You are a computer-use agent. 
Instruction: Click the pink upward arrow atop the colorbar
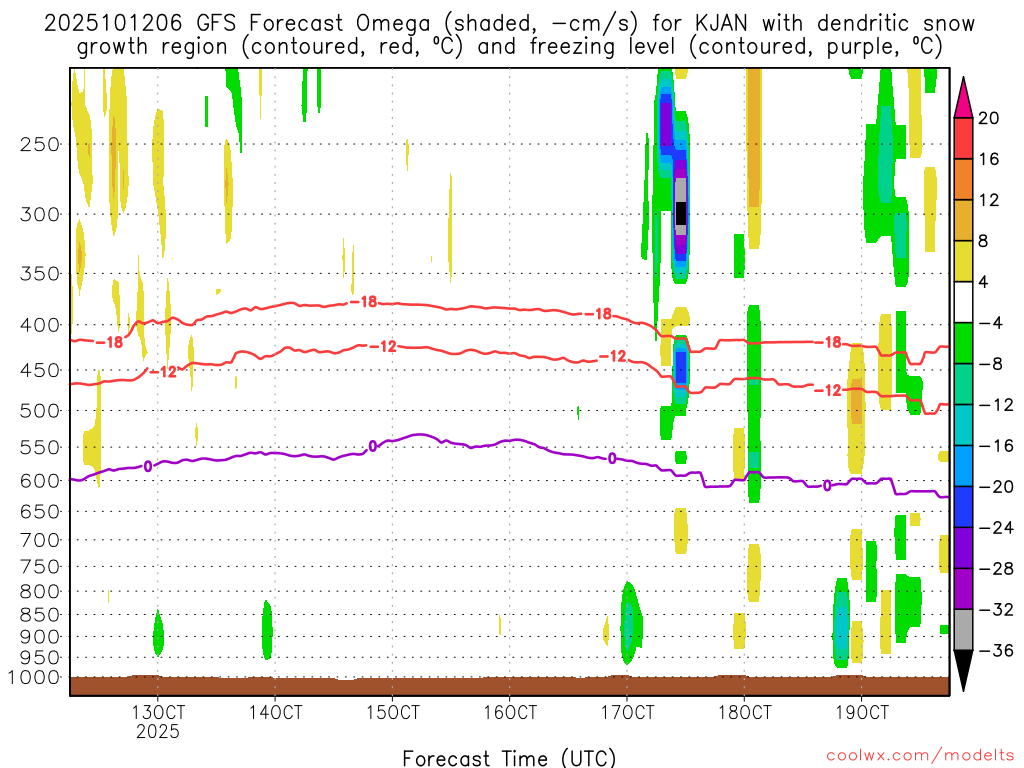963,97
